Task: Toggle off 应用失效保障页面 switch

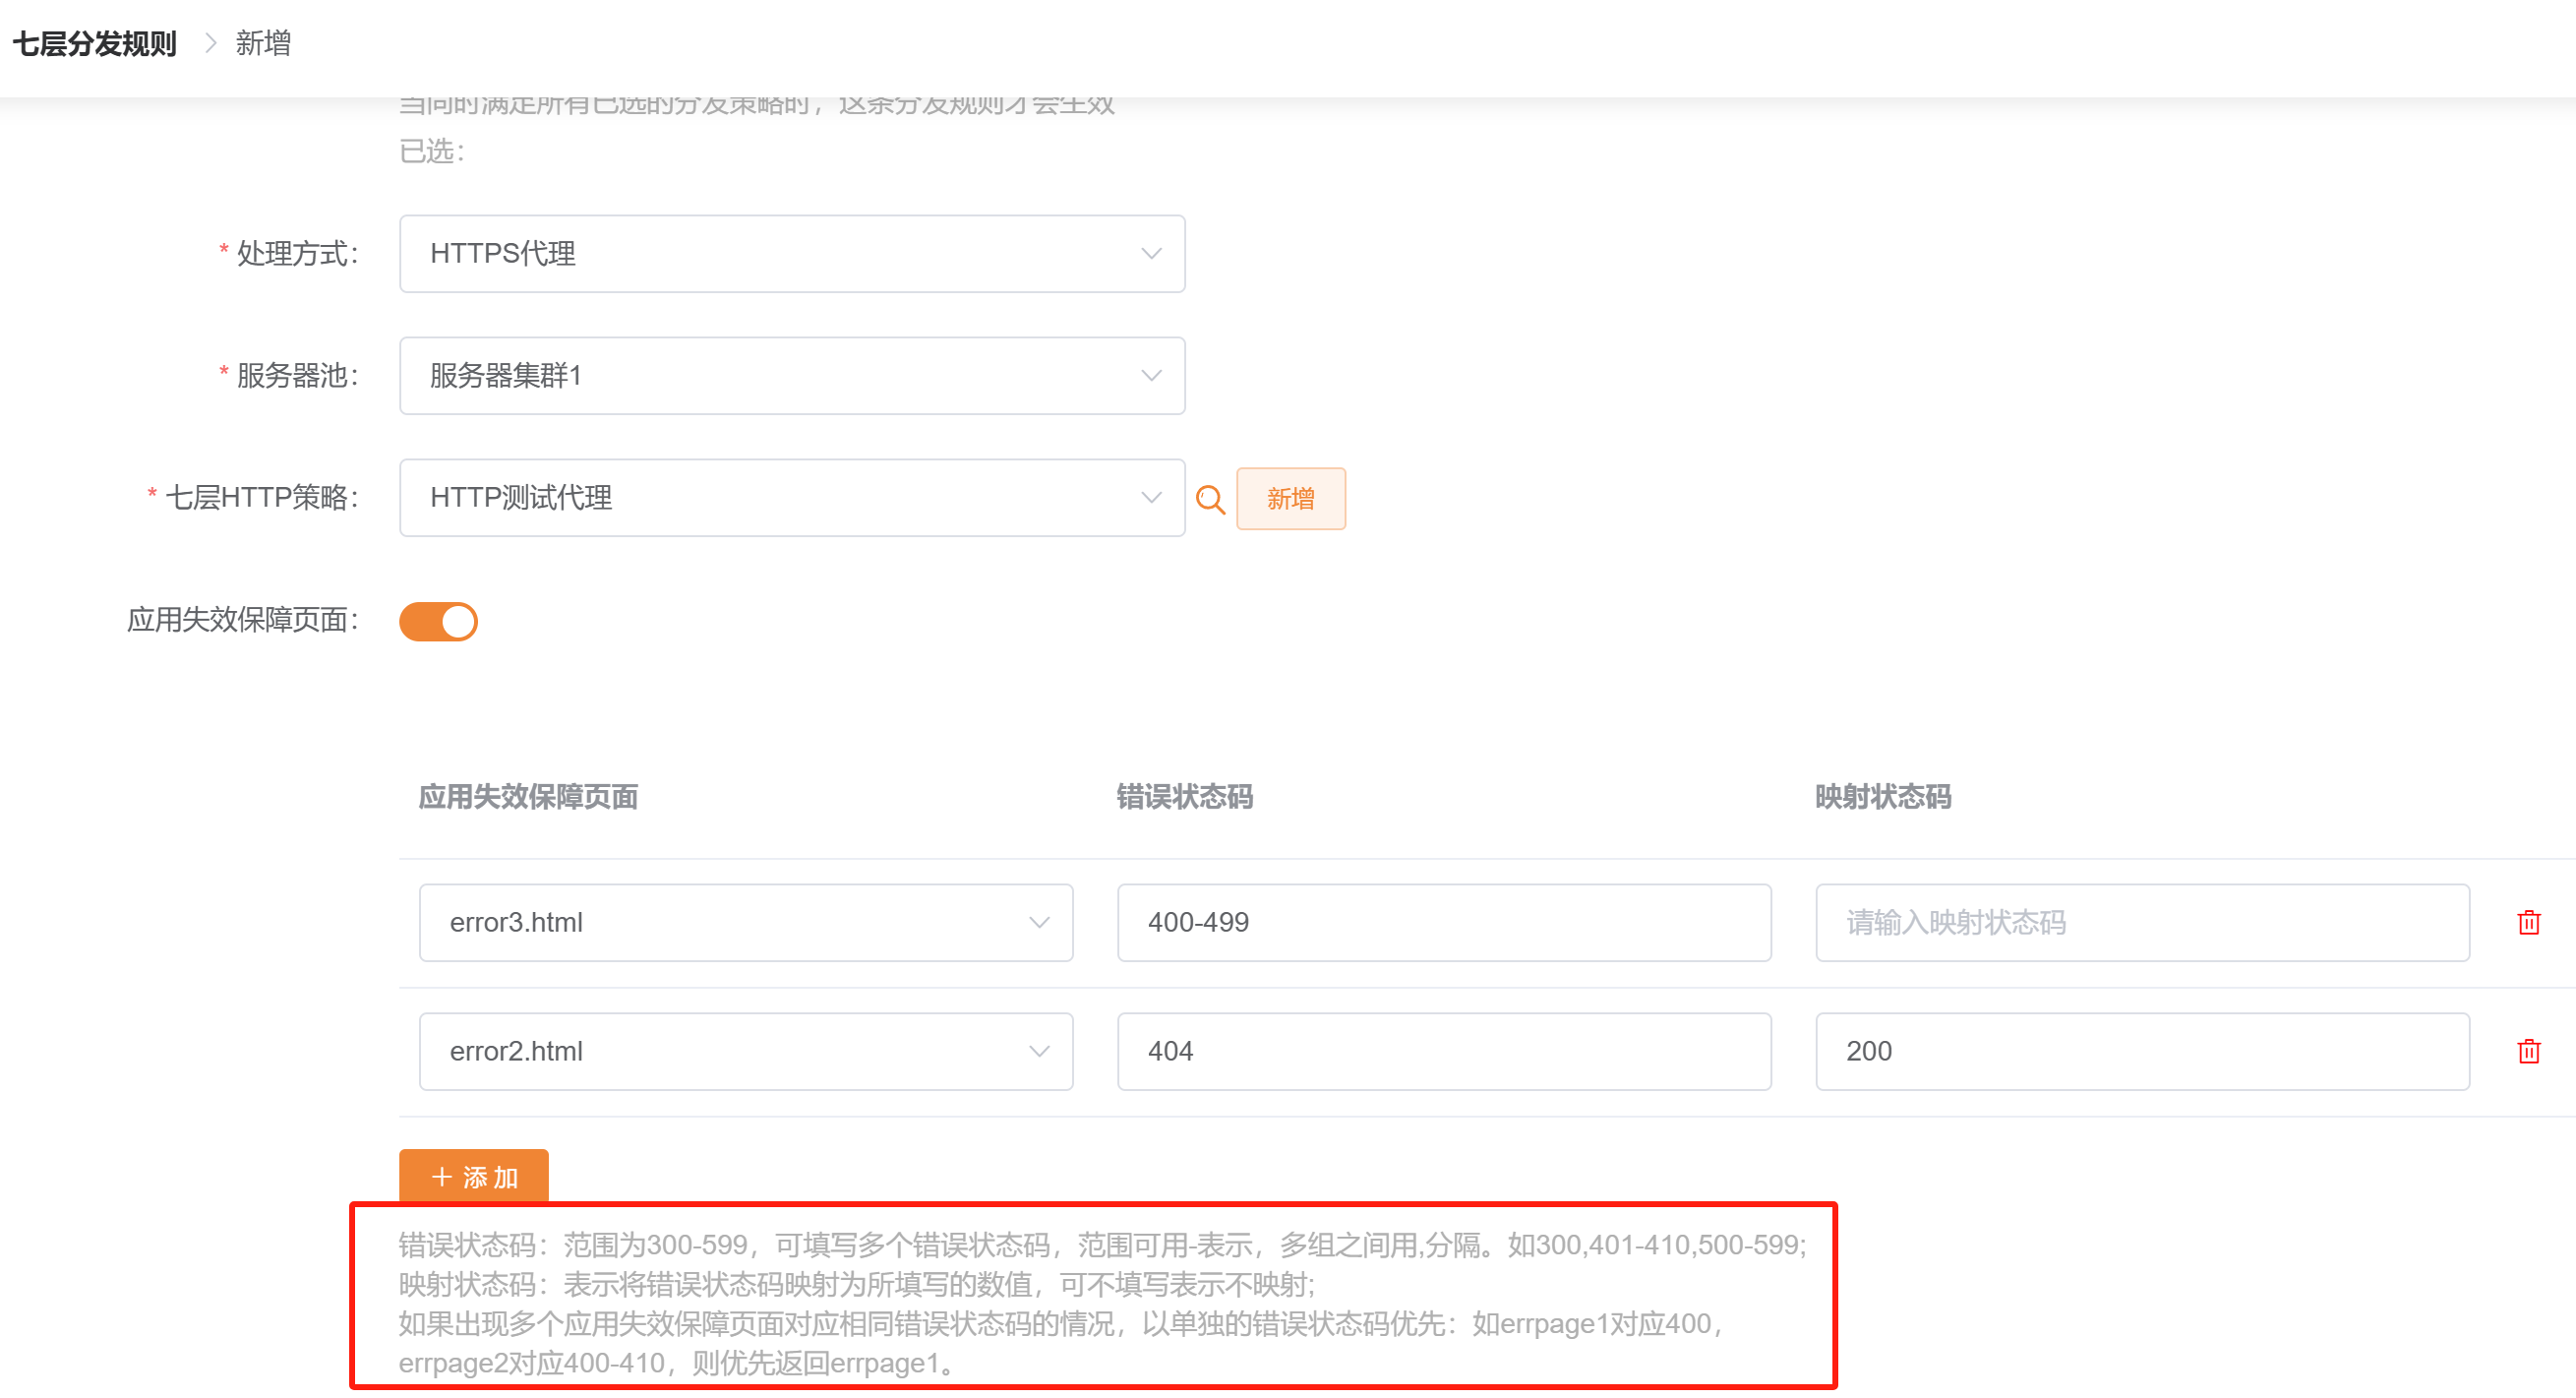Action: point(438,621)
